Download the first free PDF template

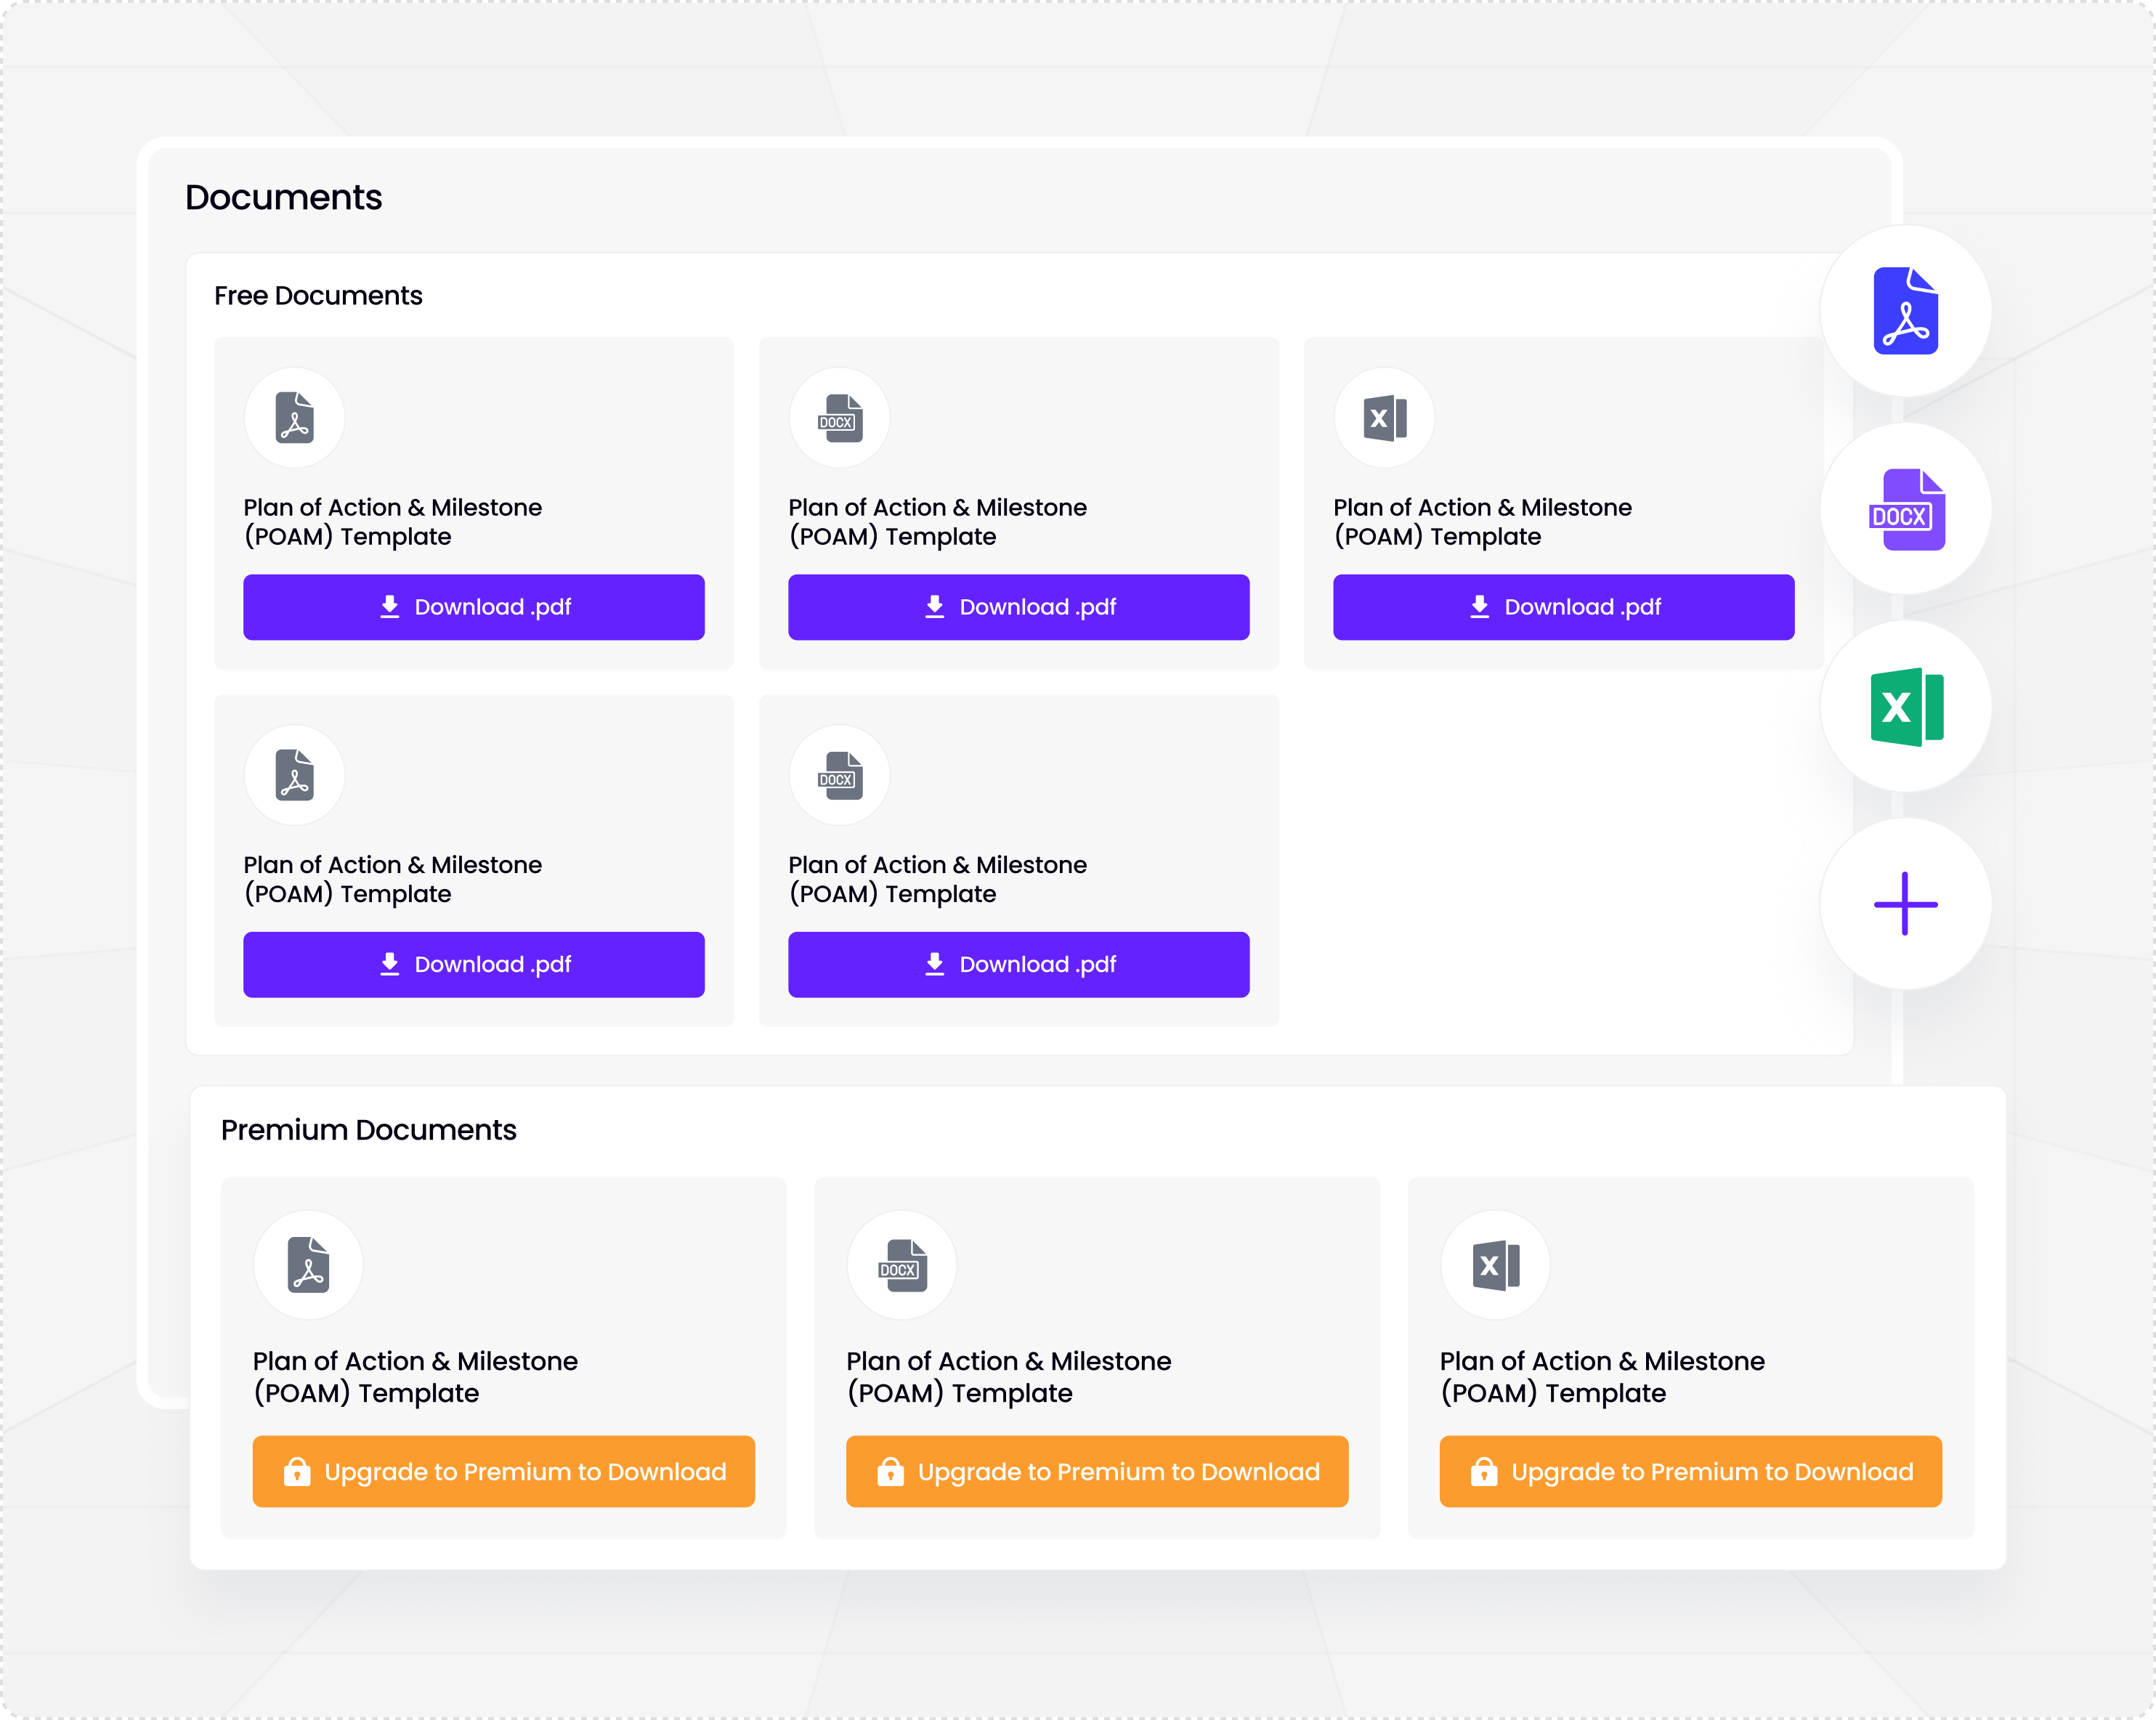(x=474, y=607)
